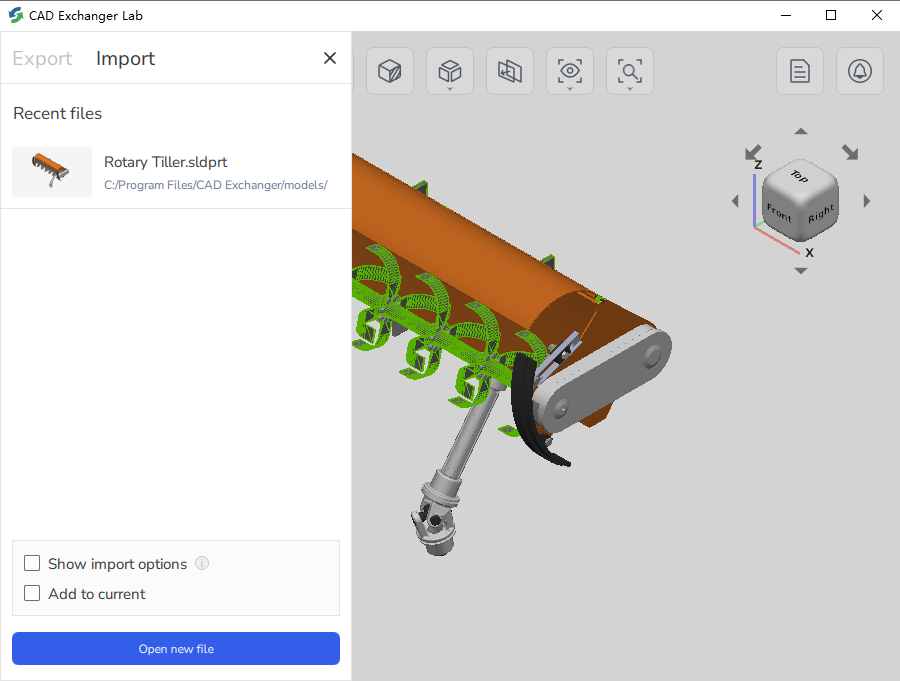Open Rotary Tiller.sldprt recent file thumbnail
The width and height of the screenshot is (900, 681).
(x=52, y=172)
